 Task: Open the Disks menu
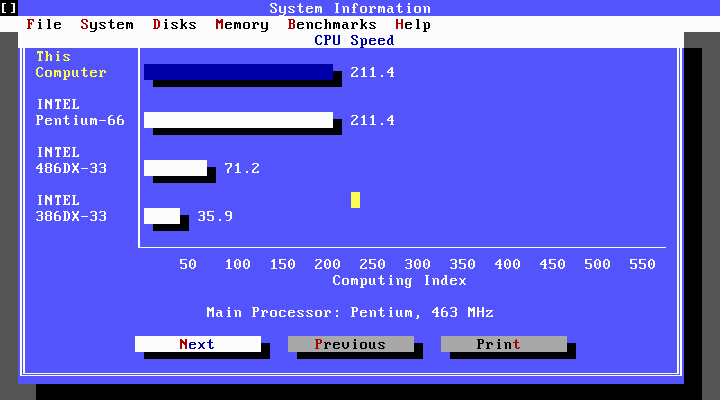[x=174, y=24]
